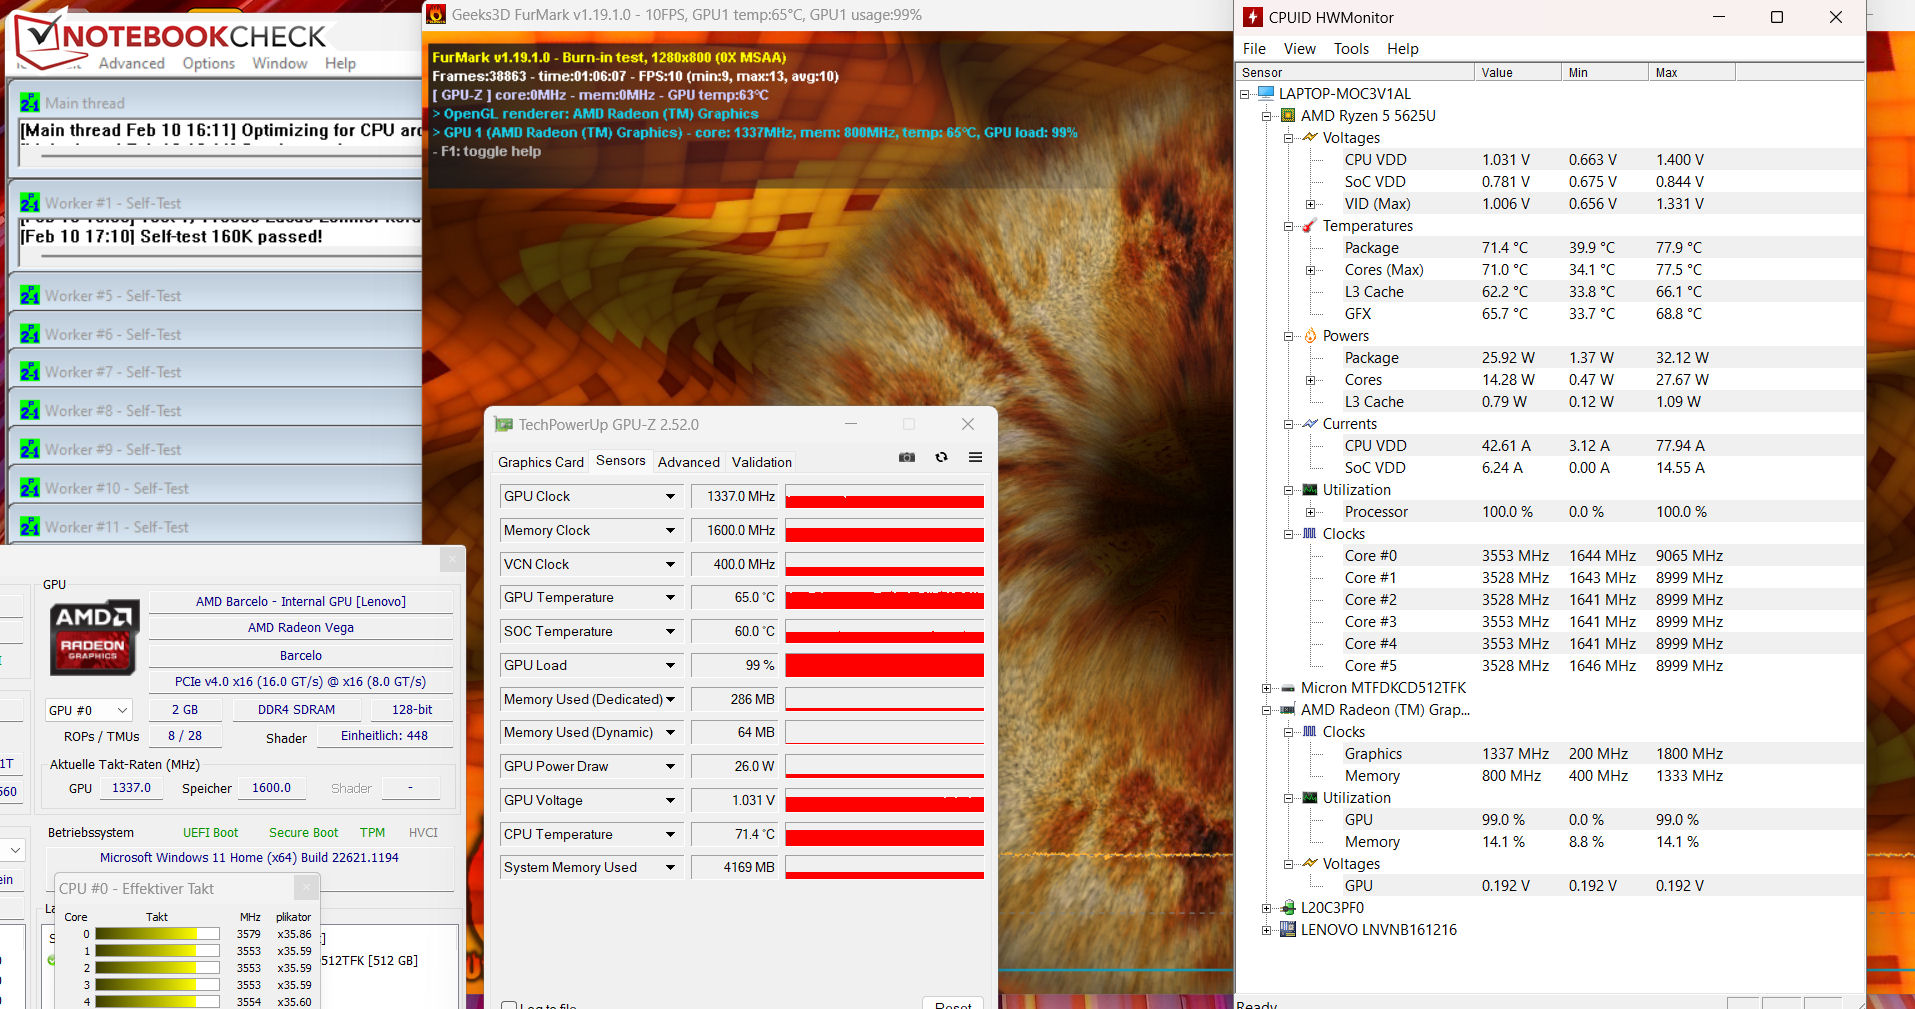Expand the Micron MTFDKCD512TFK node

1266,688
